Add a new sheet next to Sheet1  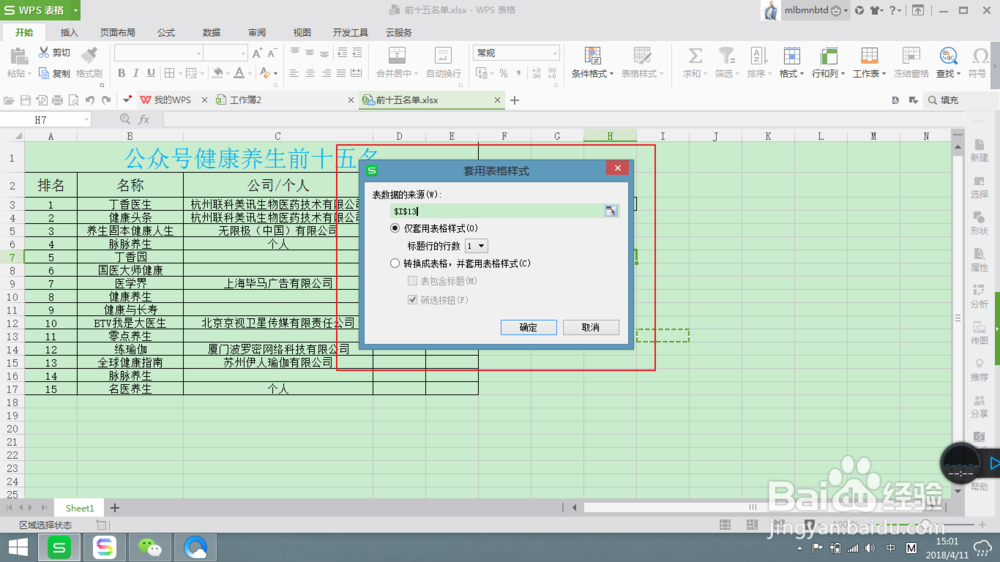pos(115,508)
